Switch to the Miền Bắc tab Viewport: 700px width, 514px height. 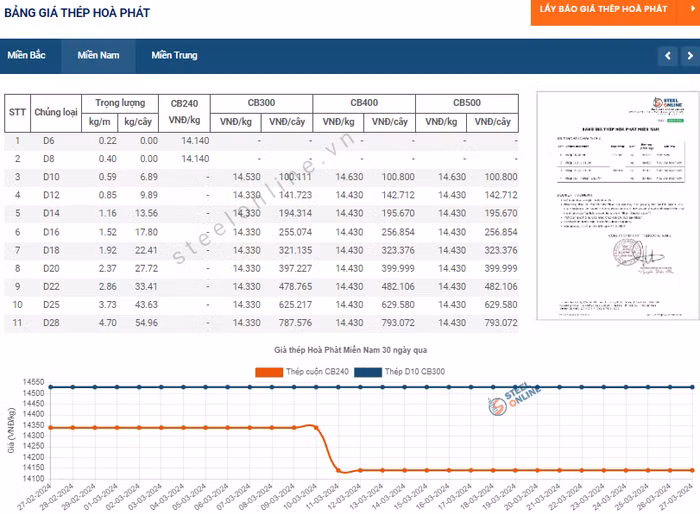27,55
